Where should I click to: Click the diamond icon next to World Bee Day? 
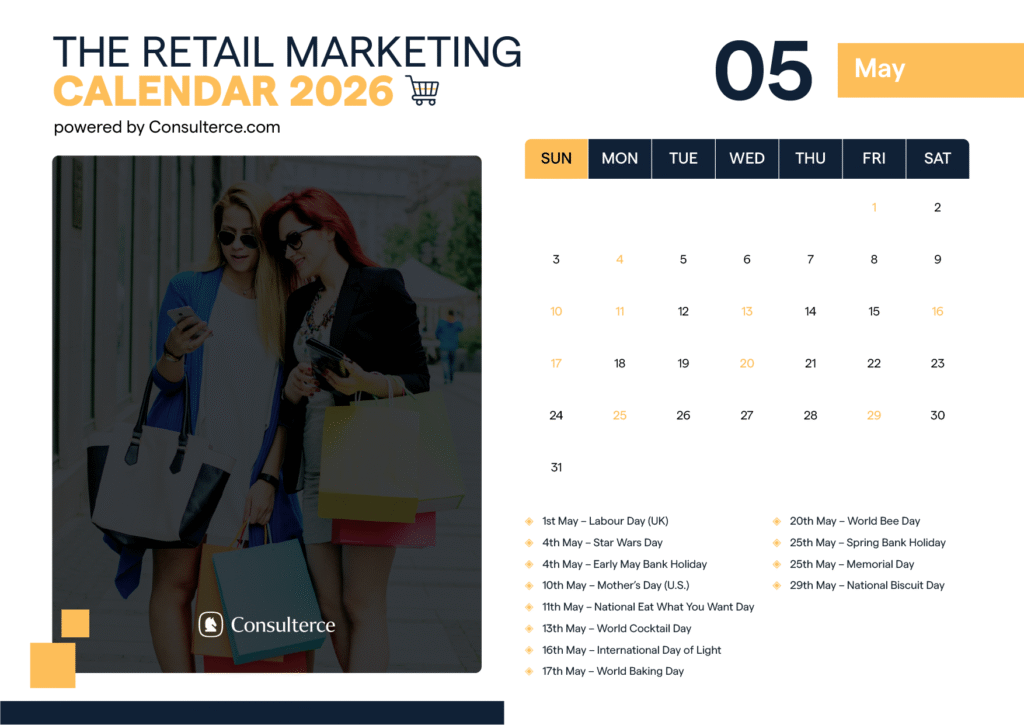pyautogui.click(x=778, y=521)
